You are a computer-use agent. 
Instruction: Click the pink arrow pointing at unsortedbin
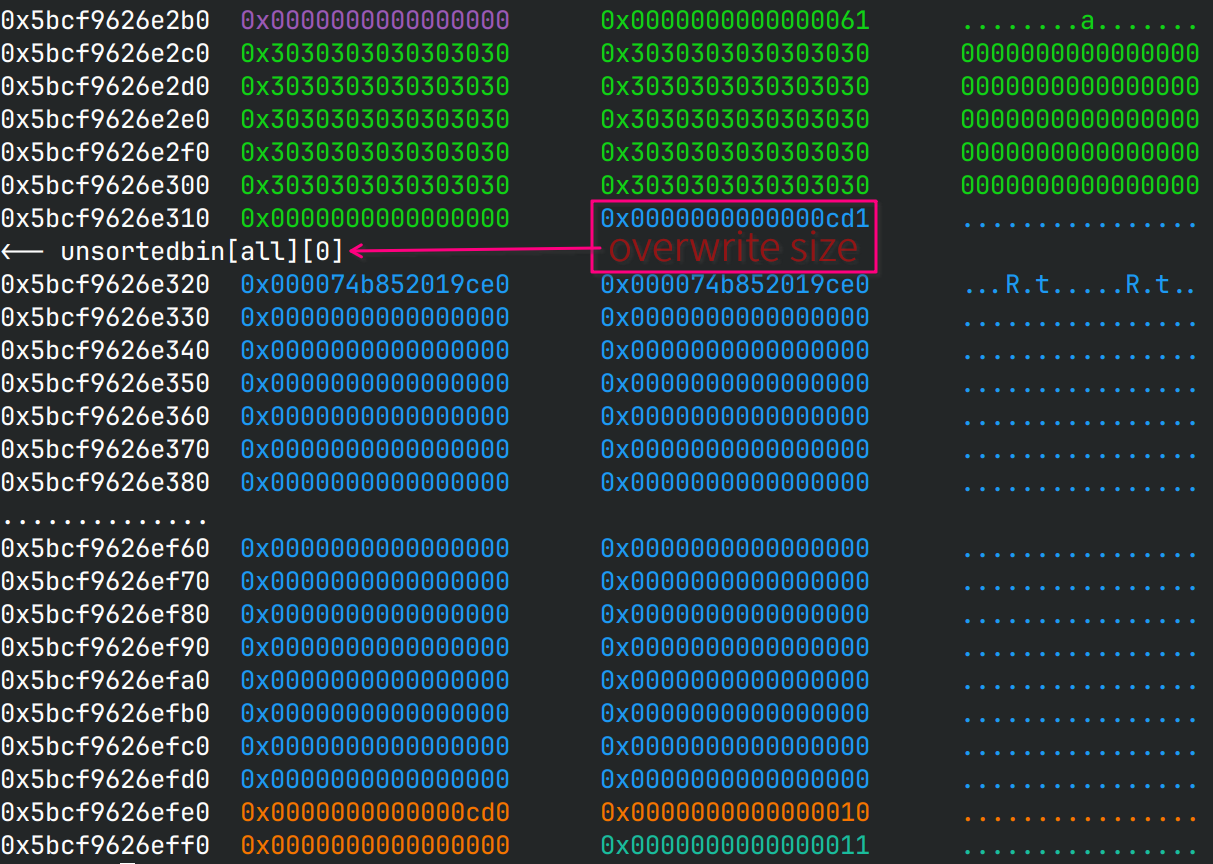[470, 251]
